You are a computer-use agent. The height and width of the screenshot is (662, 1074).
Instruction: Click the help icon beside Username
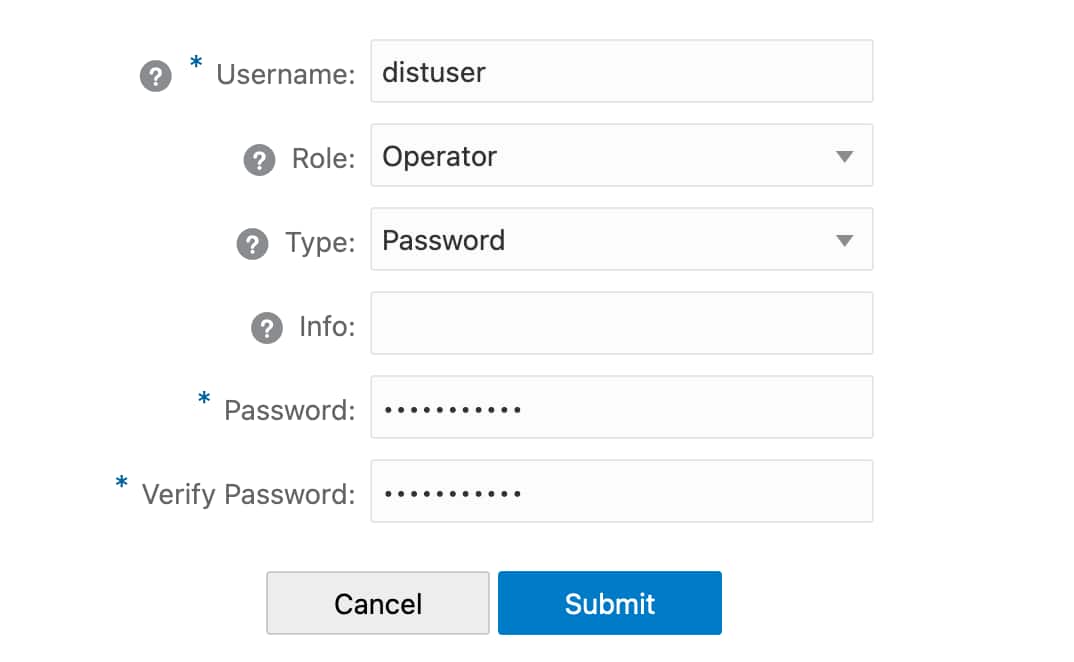[155, 76]
